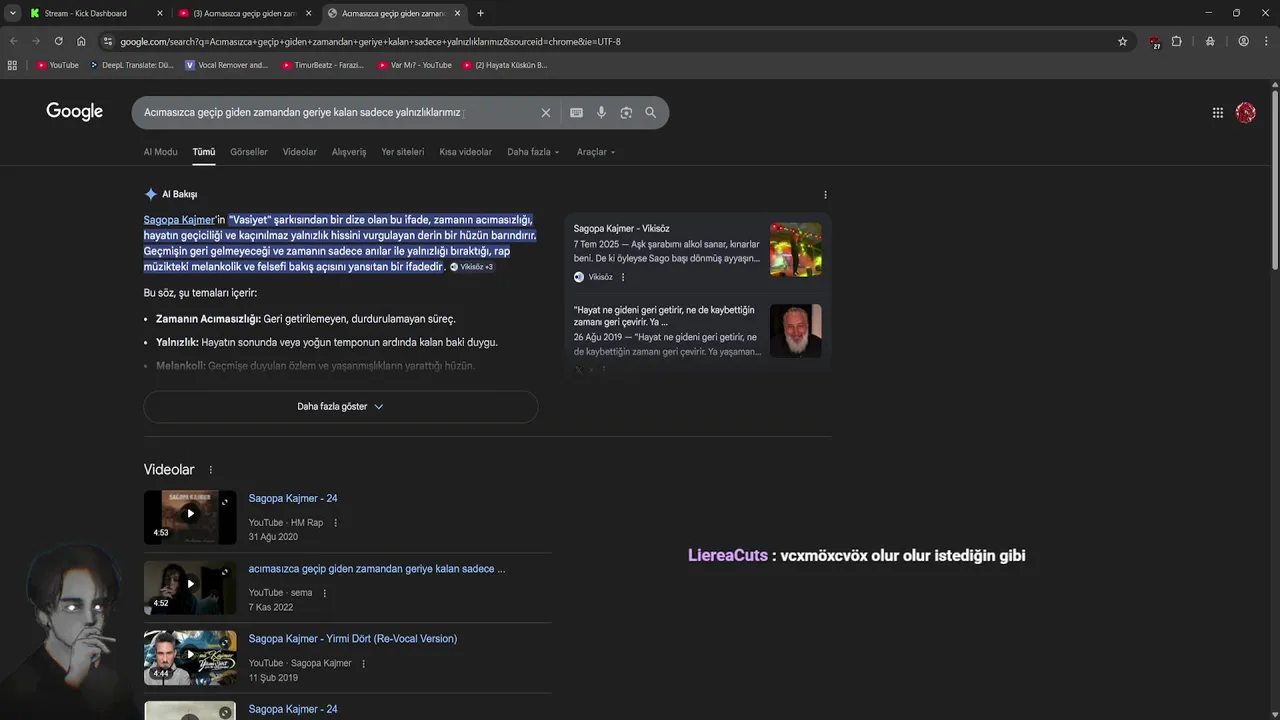Open the apps grid in bookmarks bar

tap(12, 65)
